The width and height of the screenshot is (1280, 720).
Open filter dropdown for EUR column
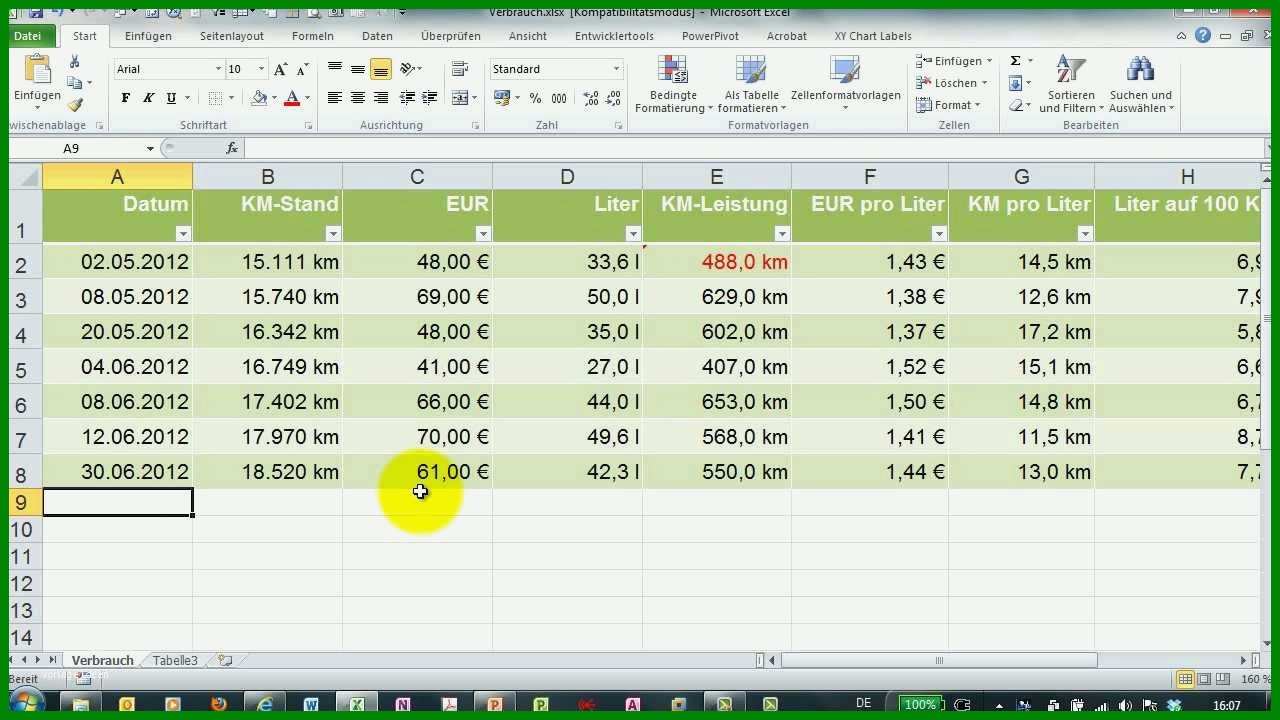point(483,234)
